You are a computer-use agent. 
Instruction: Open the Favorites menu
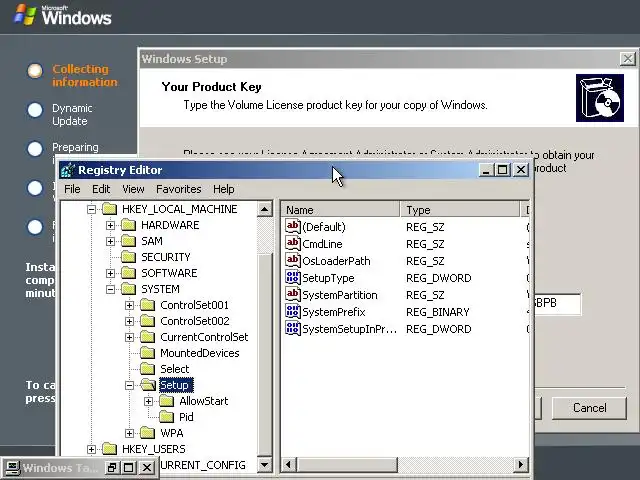(x=179, y=189)
